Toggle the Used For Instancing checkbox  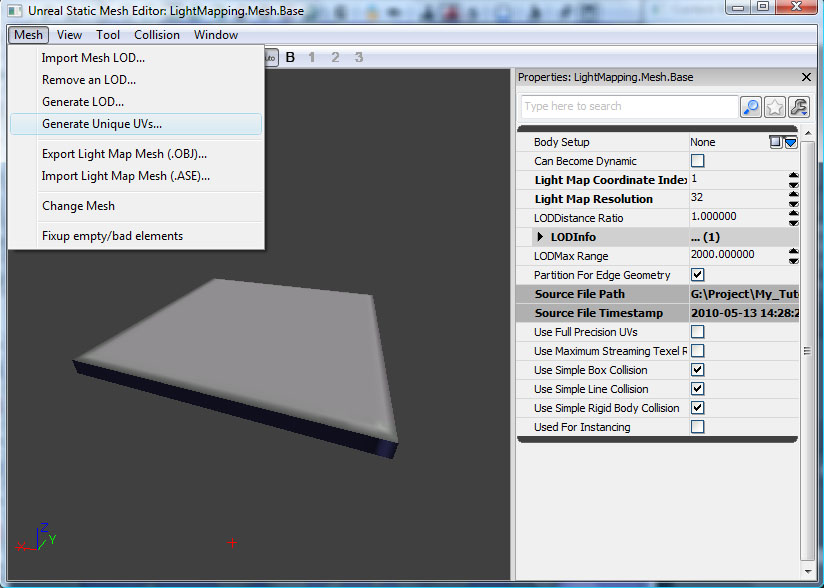697,426
